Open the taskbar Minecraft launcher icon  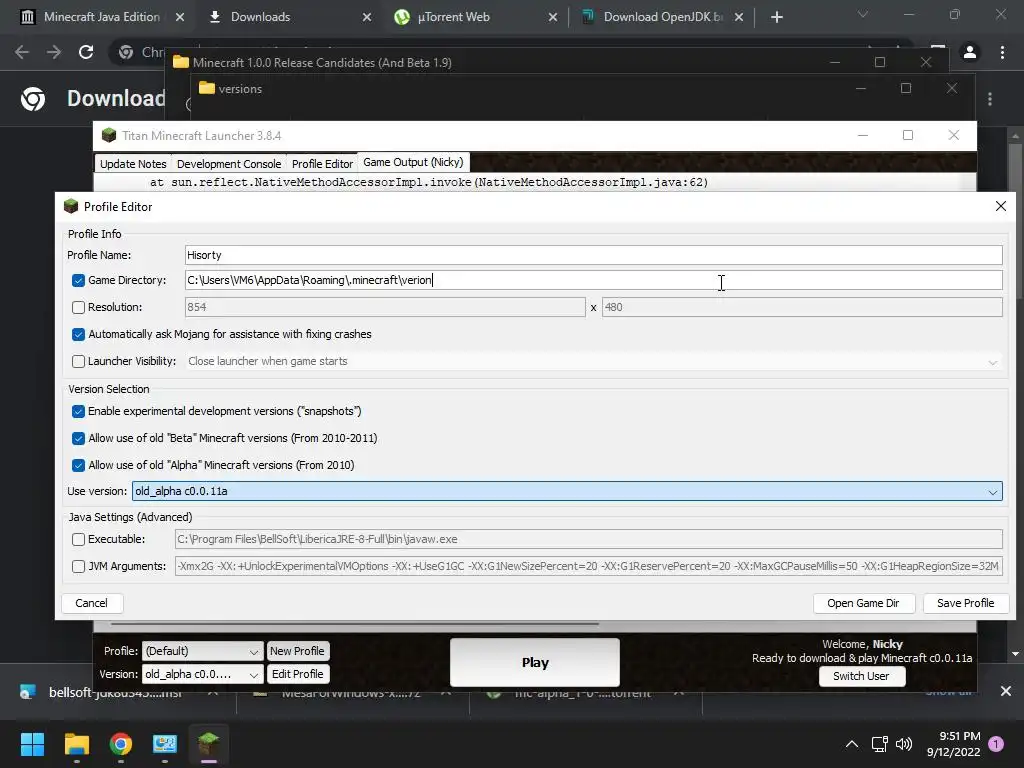(208, 744)
